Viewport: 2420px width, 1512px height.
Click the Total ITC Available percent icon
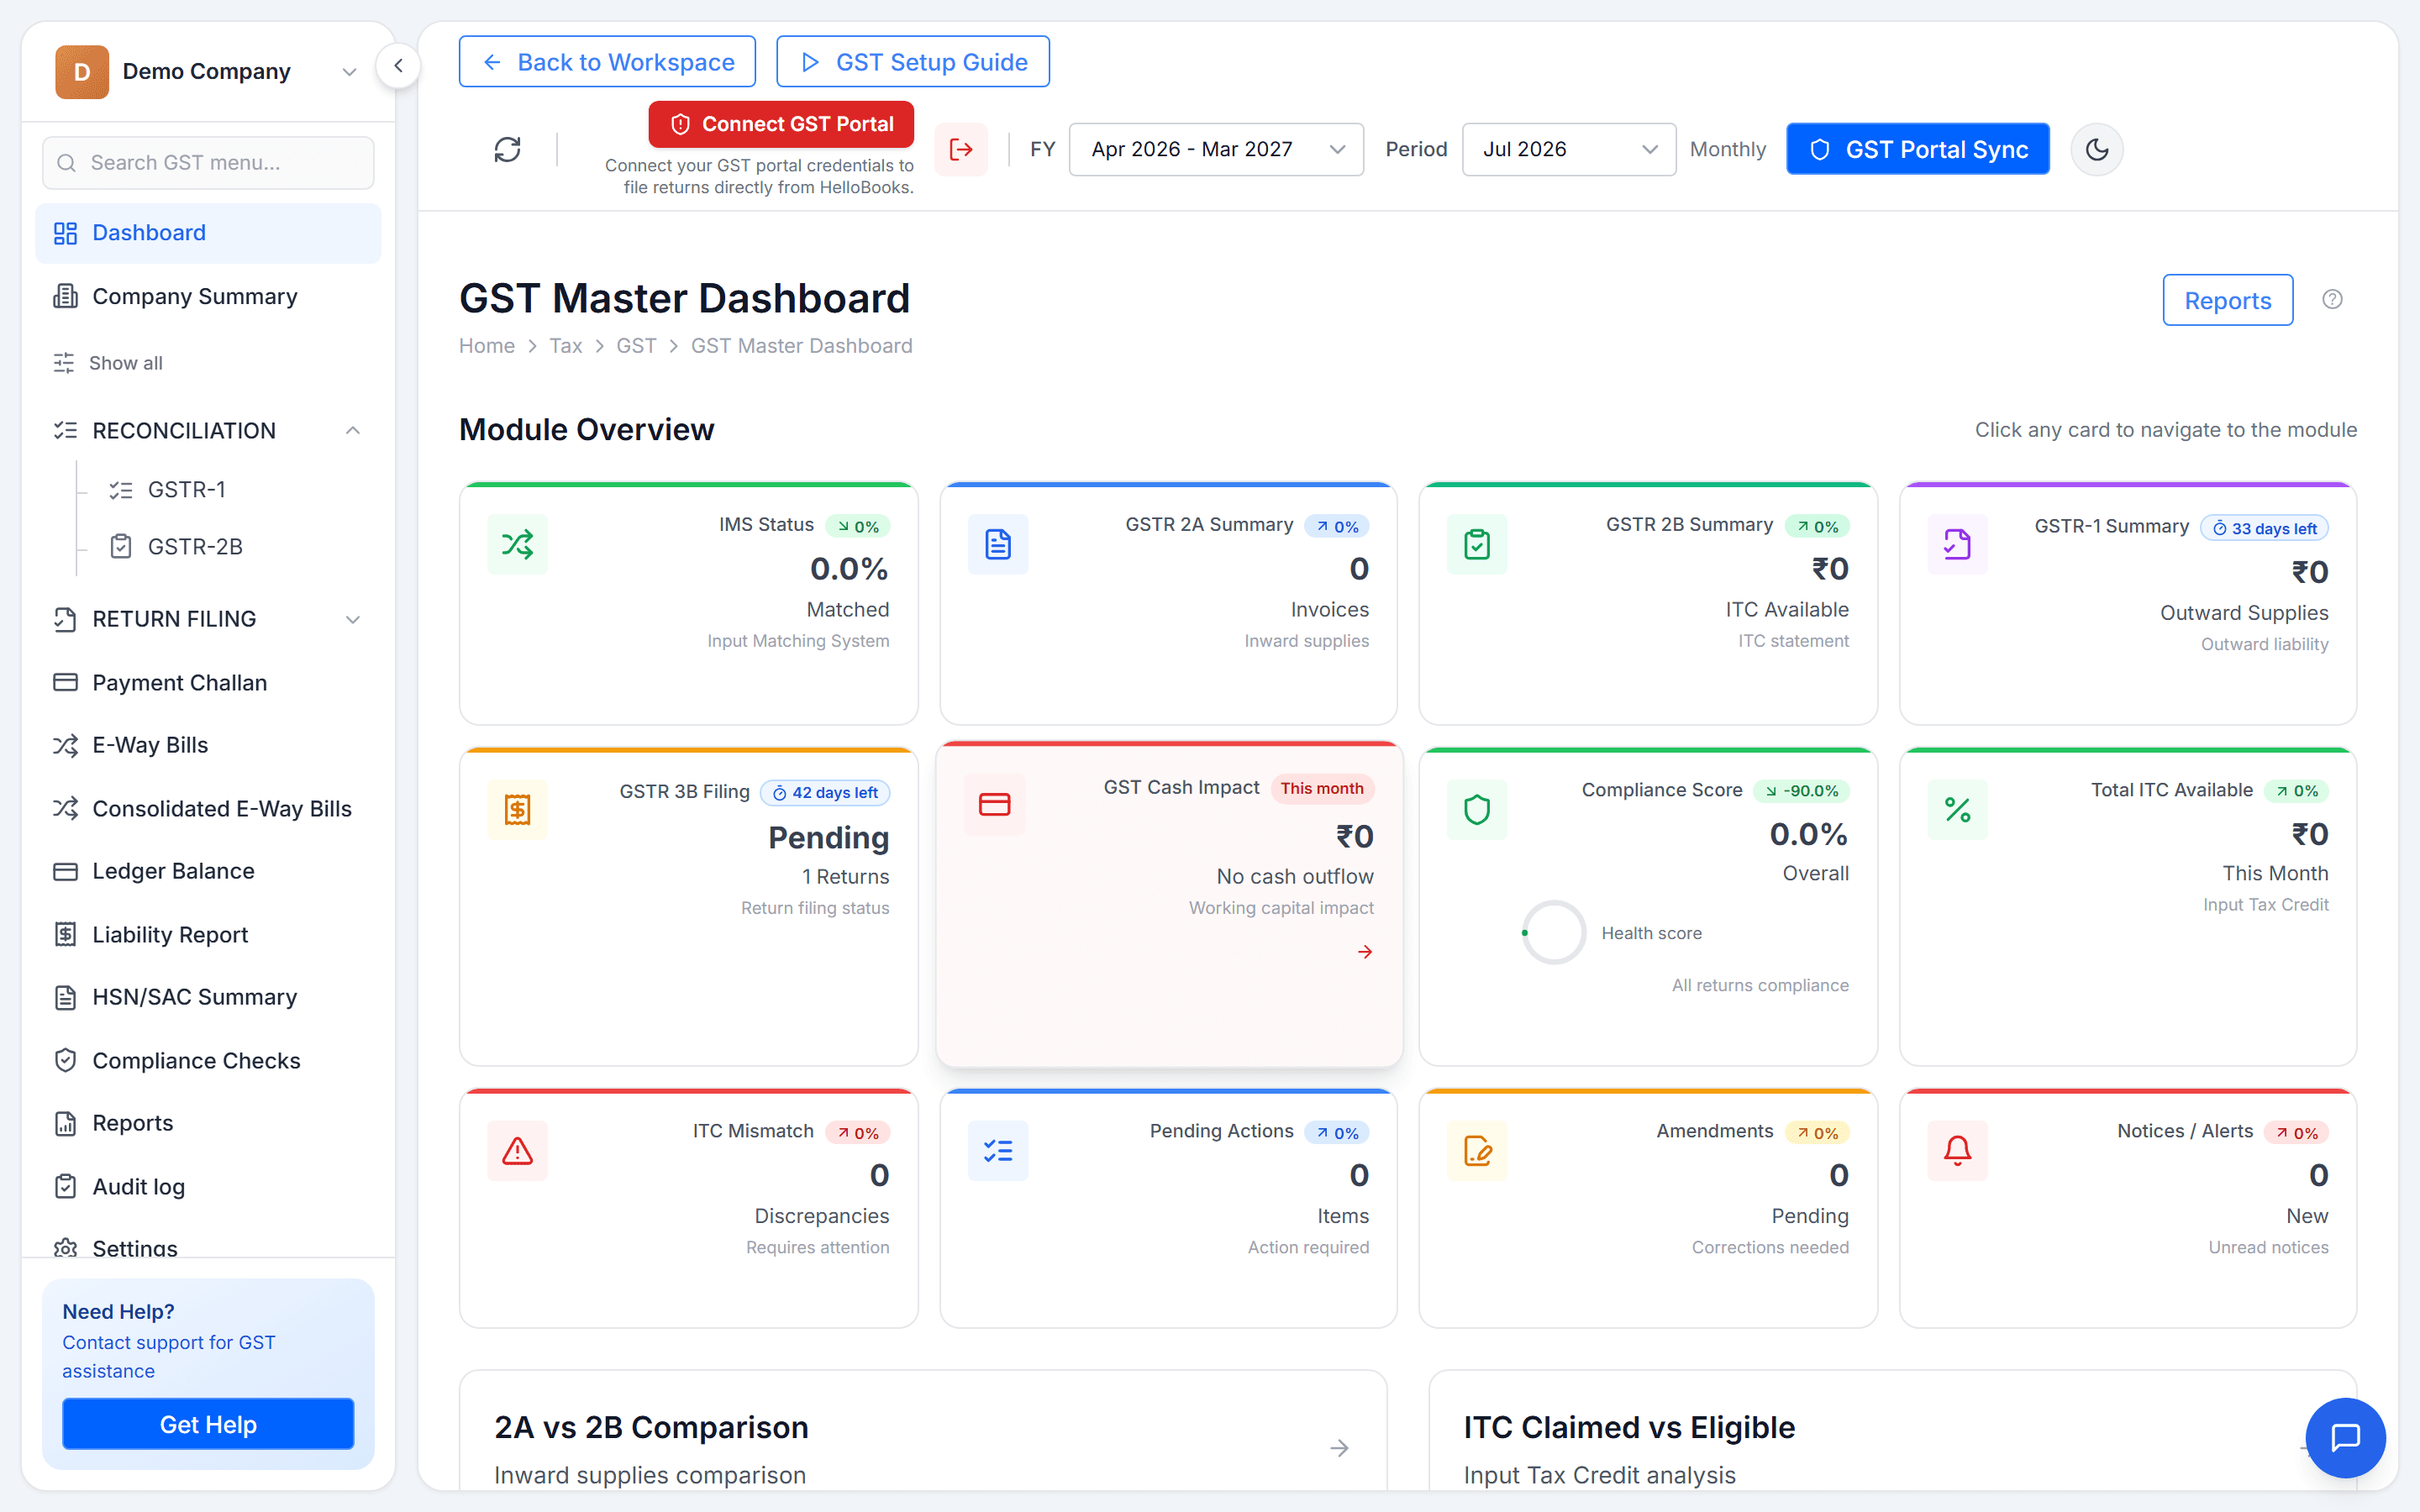pyautogui.click(x=1957, y=810)
